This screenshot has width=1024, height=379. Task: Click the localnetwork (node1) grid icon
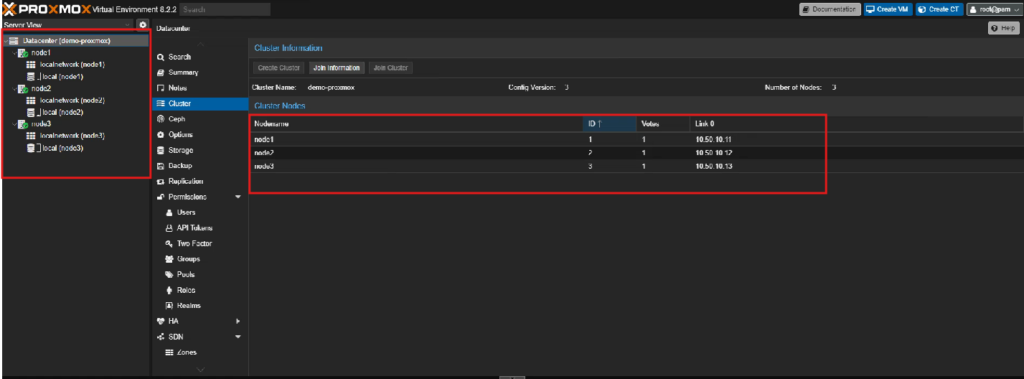pyautogui.click(x=31, y=65)
